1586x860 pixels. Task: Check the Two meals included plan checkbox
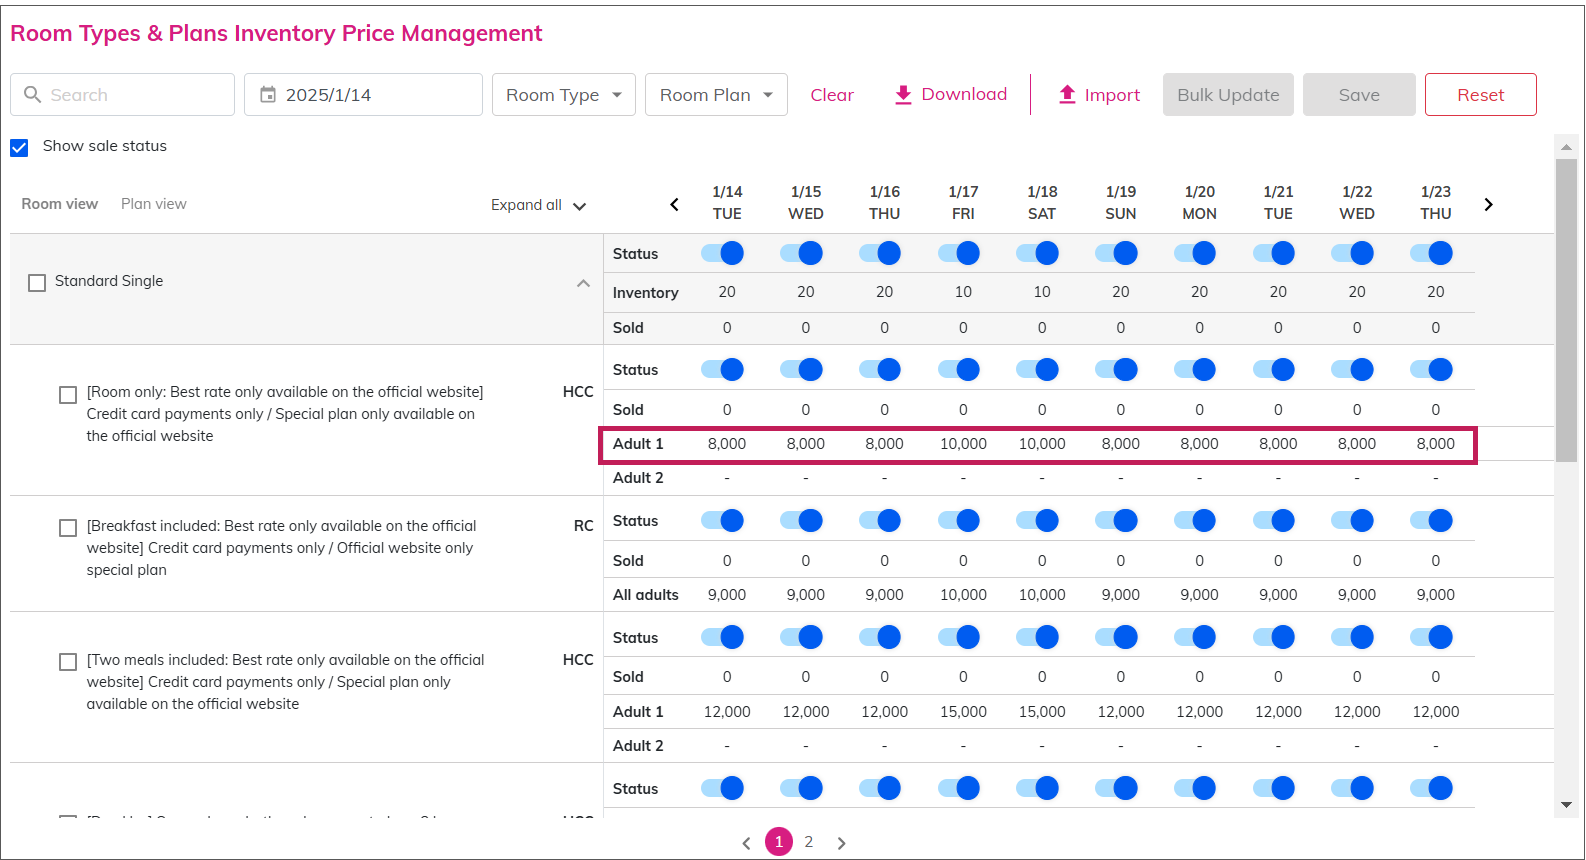pos(68,661)
